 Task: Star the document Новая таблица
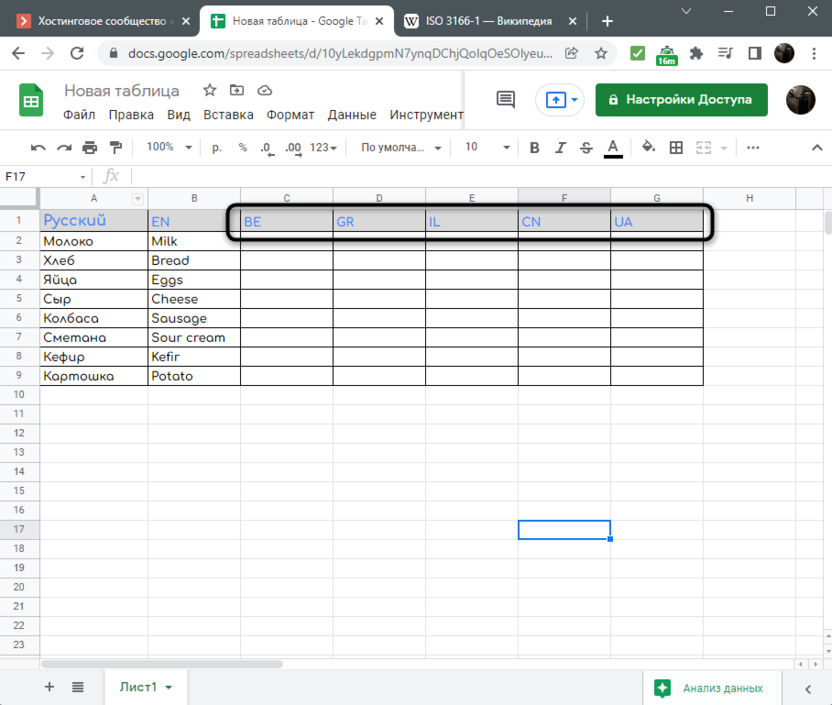pos(209,91)
